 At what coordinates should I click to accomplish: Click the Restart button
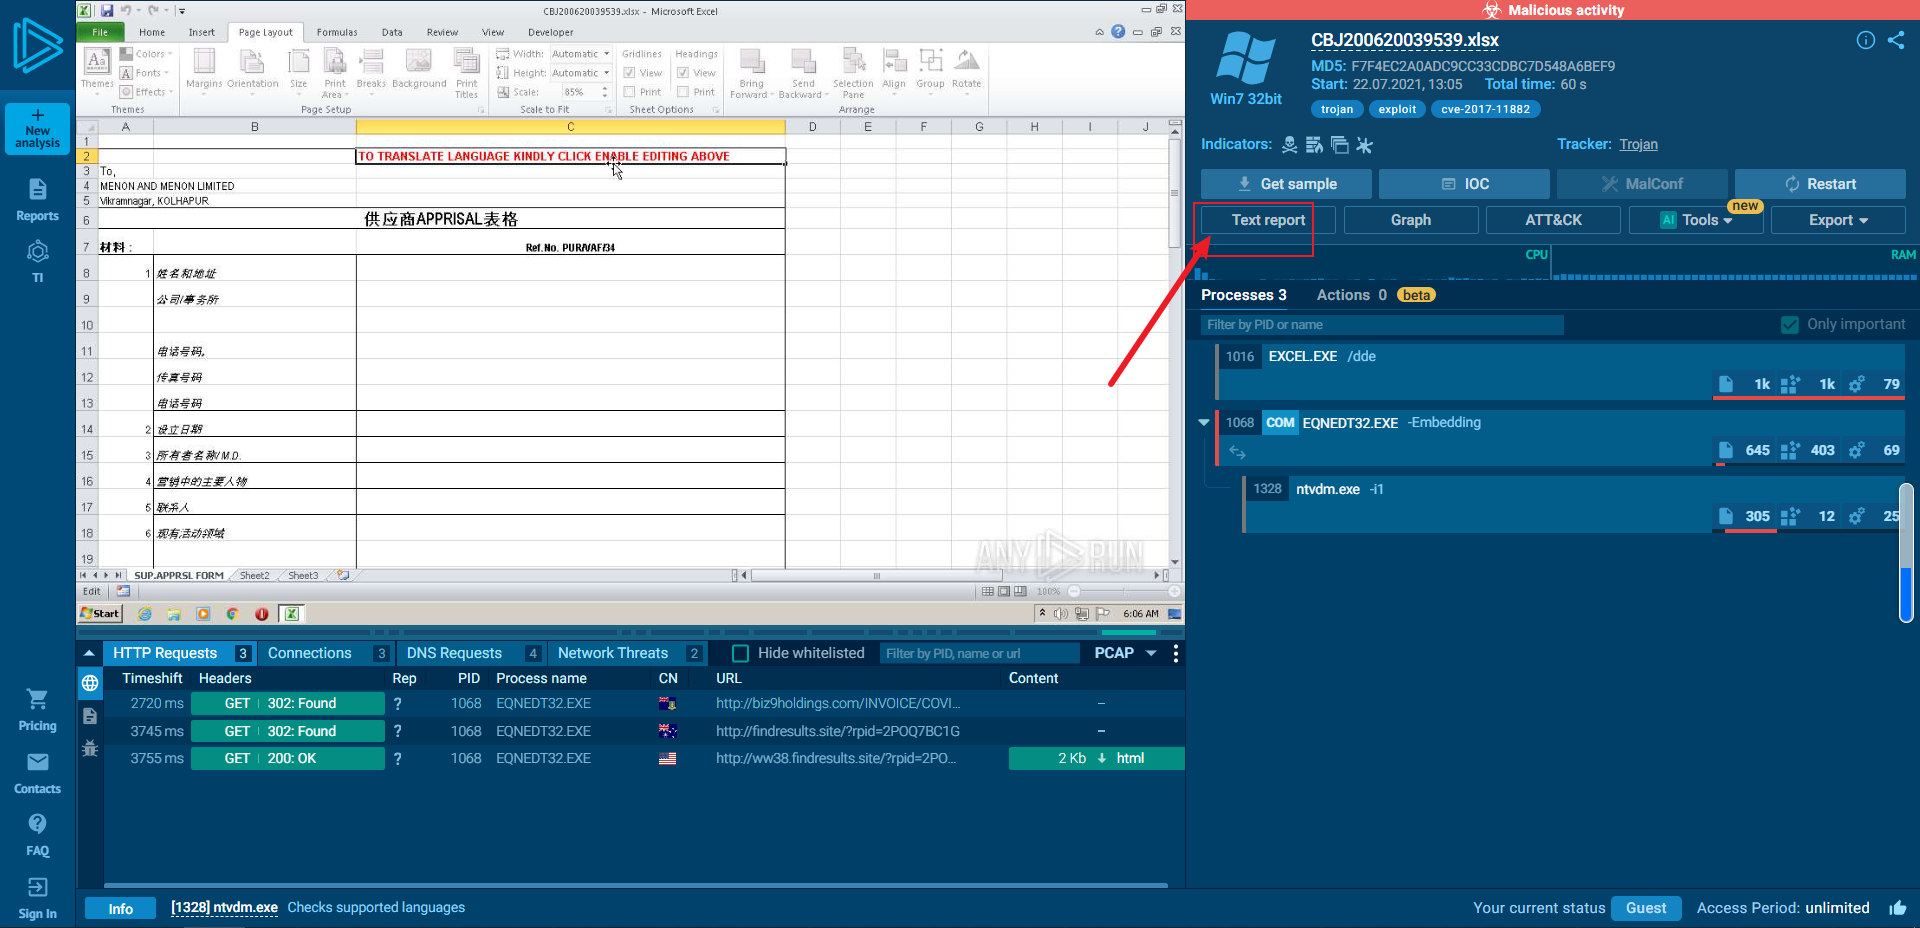(x=1820, y=184)
